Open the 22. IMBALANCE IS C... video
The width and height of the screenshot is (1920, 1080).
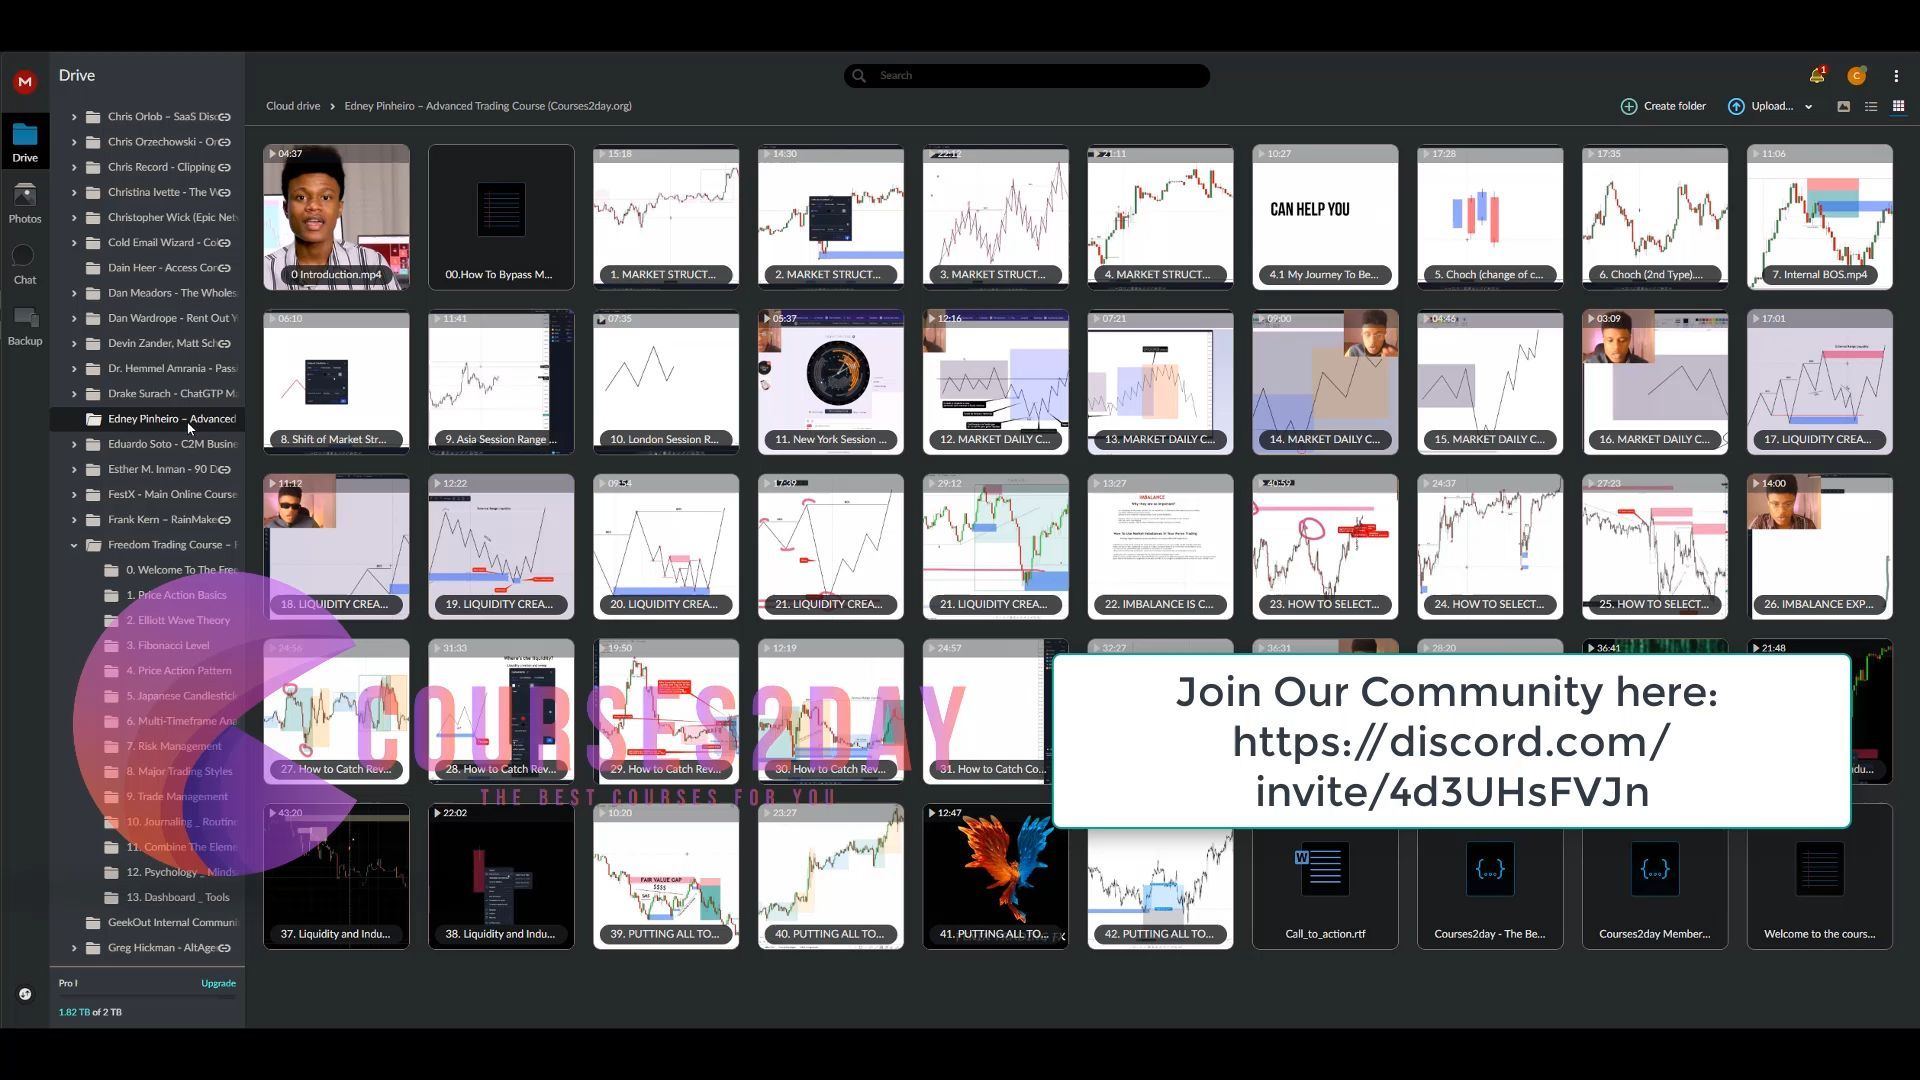pos(1160,547)
